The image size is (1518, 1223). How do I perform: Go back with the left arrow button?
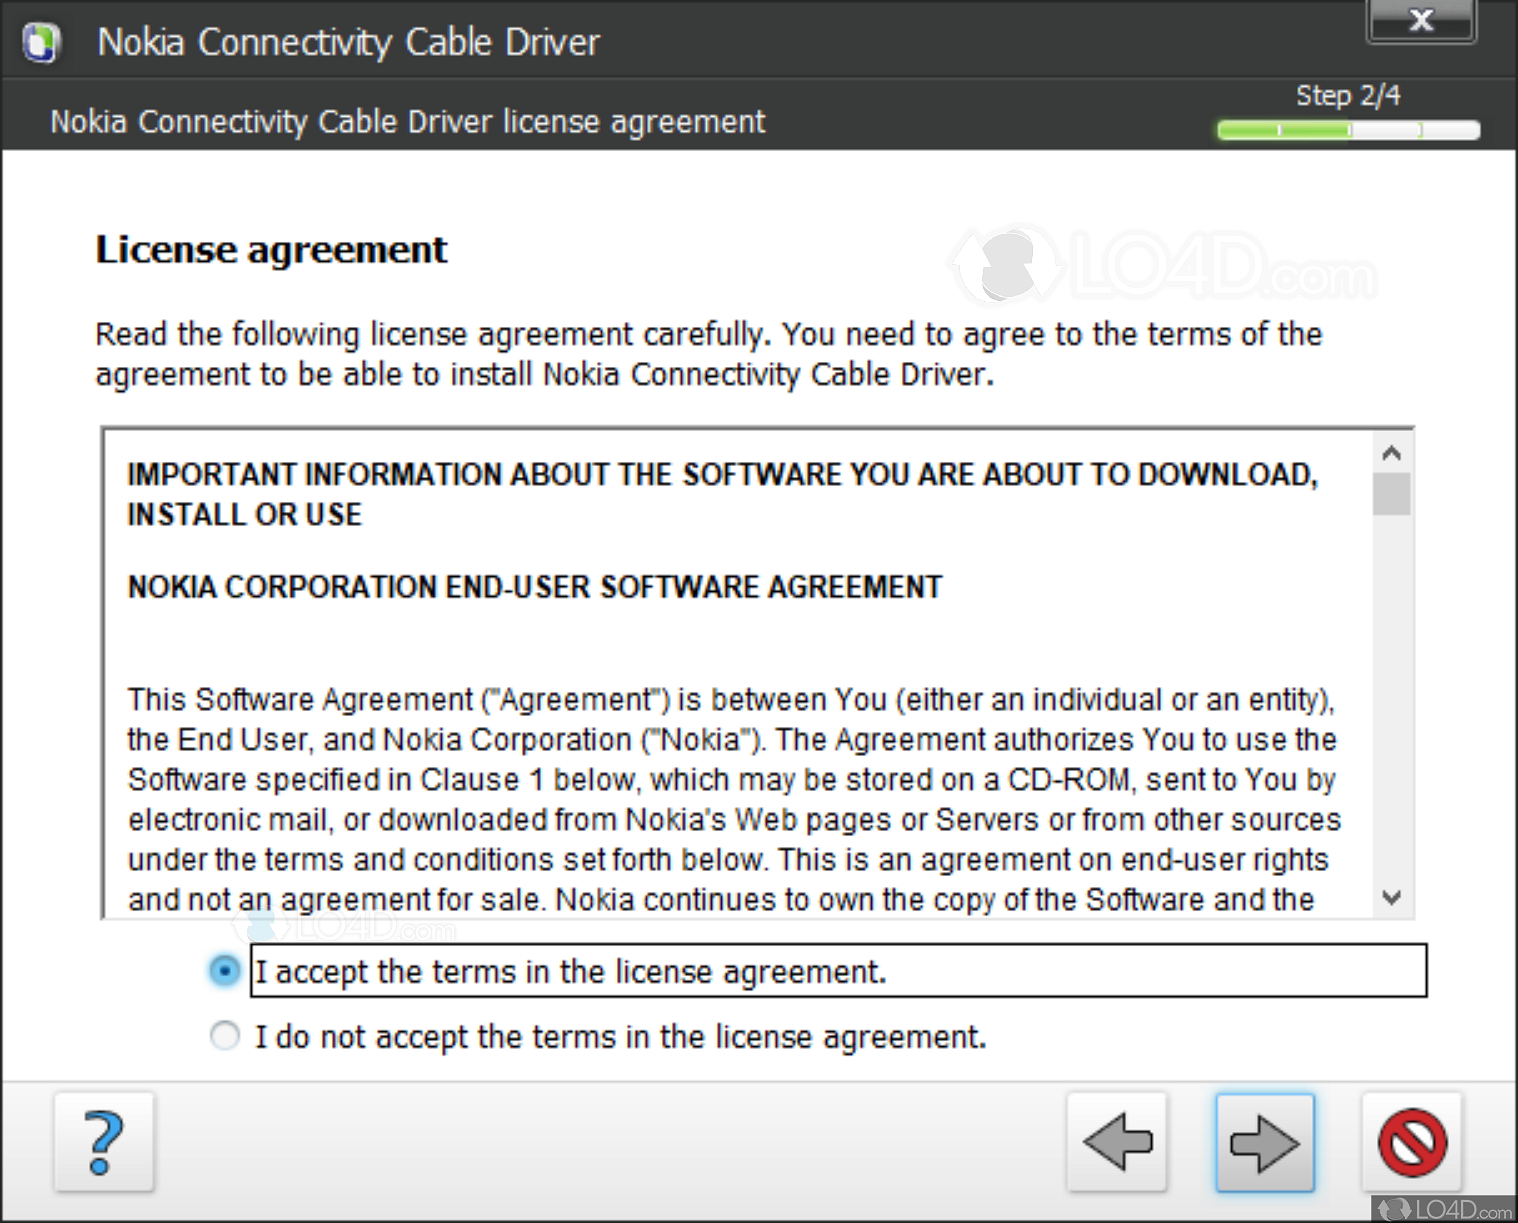1117,1142
